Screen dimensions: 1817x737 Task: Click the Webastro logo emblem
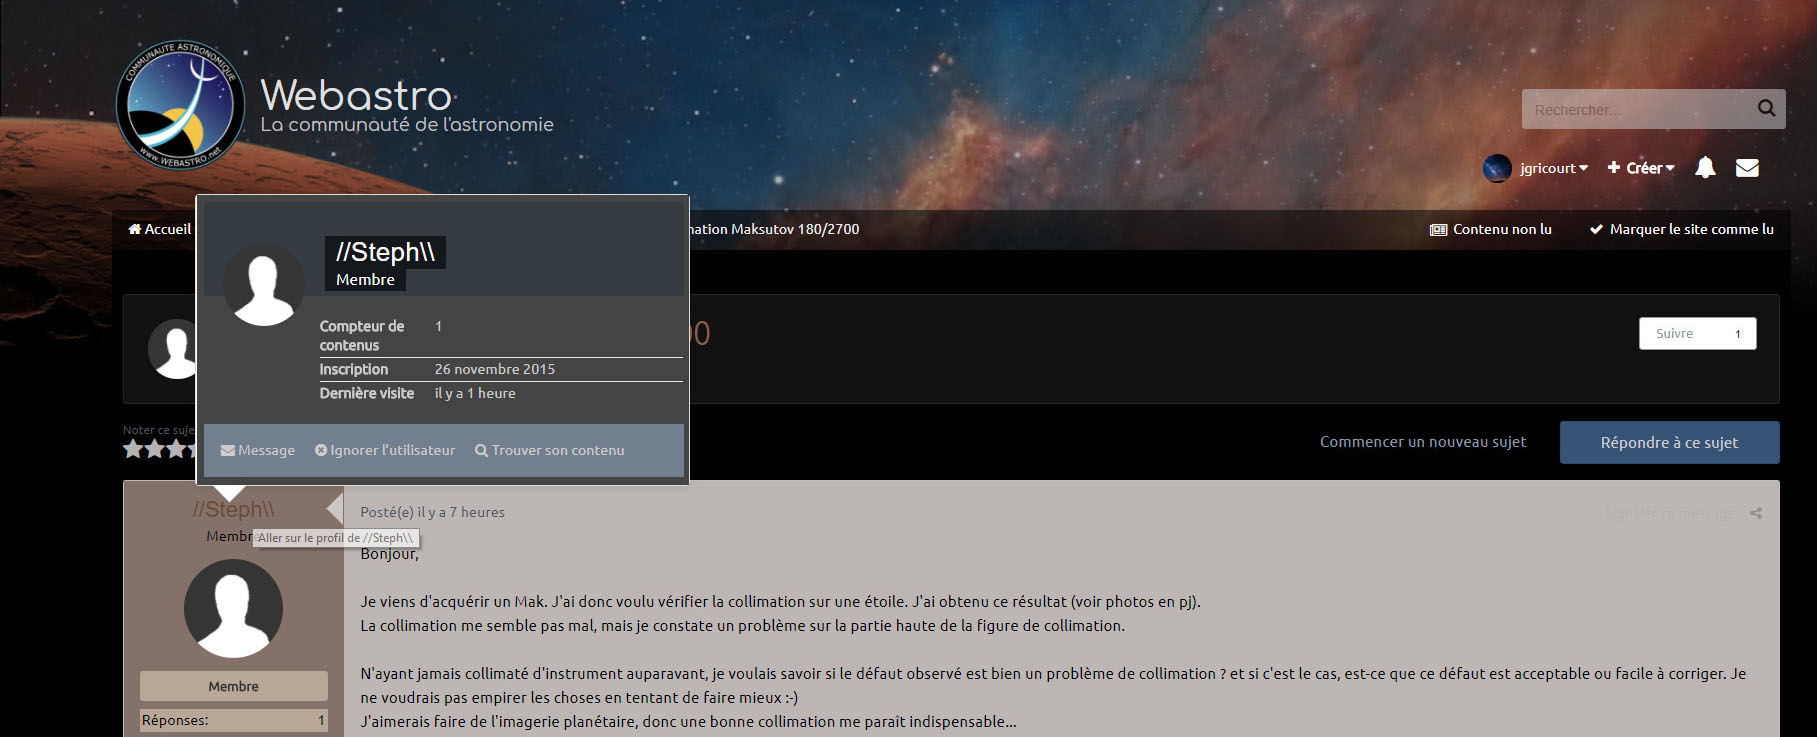click(x=180, y=105)
